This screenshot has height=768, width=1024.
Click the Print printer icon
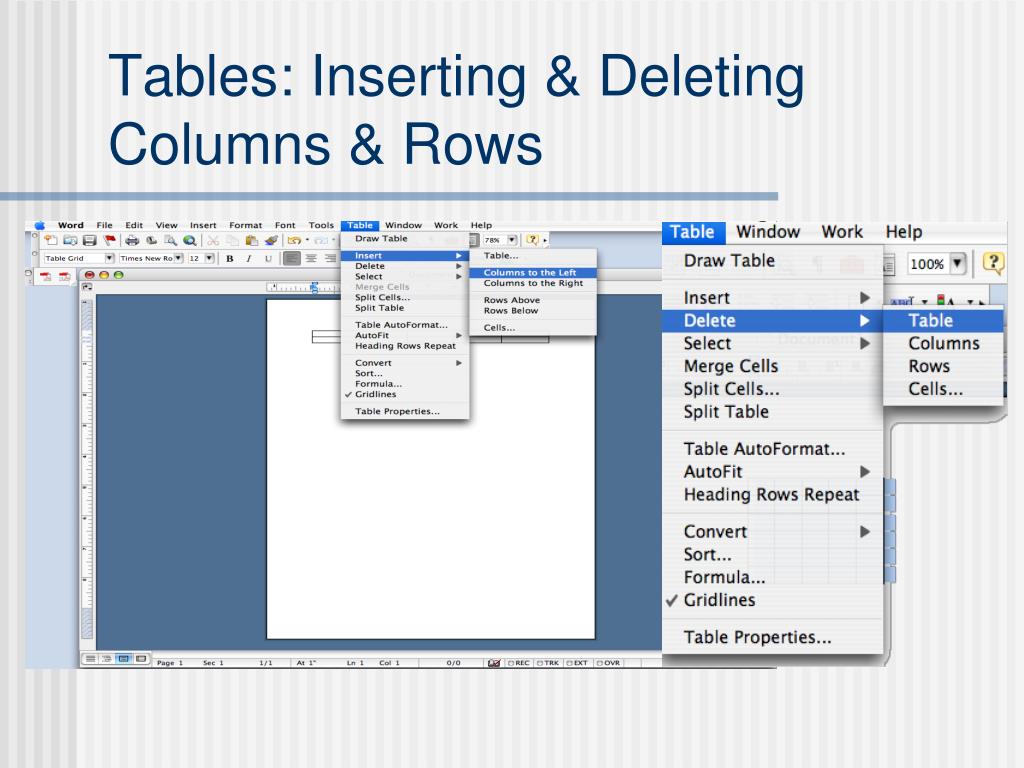point(132,240)
